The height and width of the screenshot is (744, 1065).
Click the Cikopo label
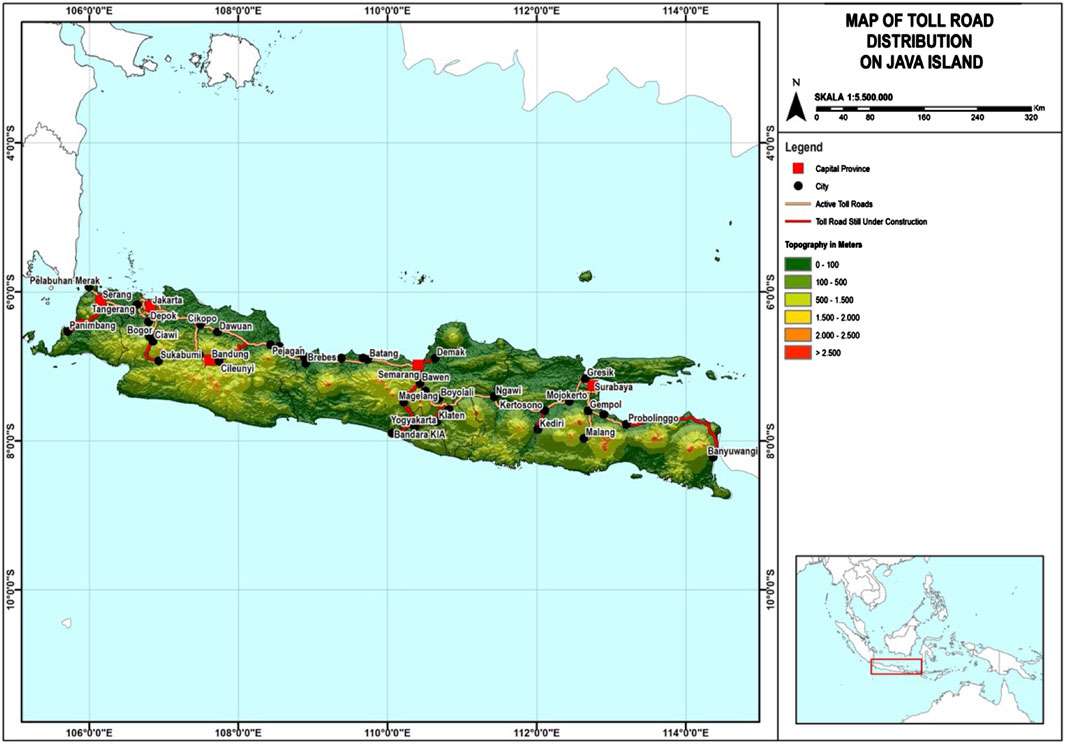tap(202, 318)
